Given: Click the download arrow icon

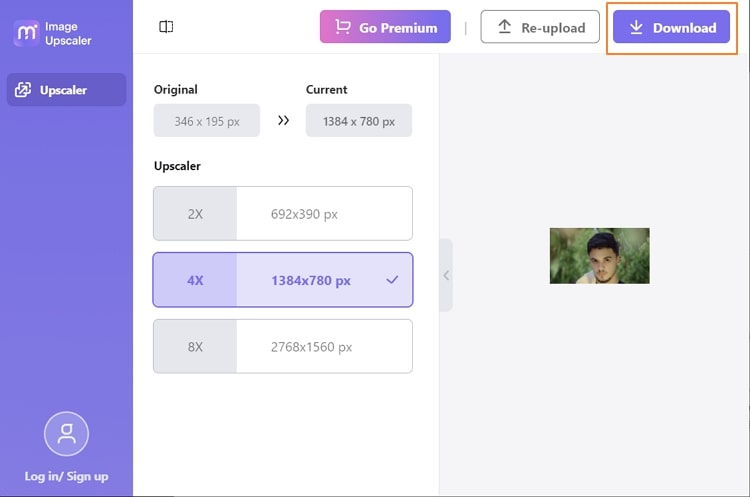Looking at the screenshot, I should coord(636,27).
